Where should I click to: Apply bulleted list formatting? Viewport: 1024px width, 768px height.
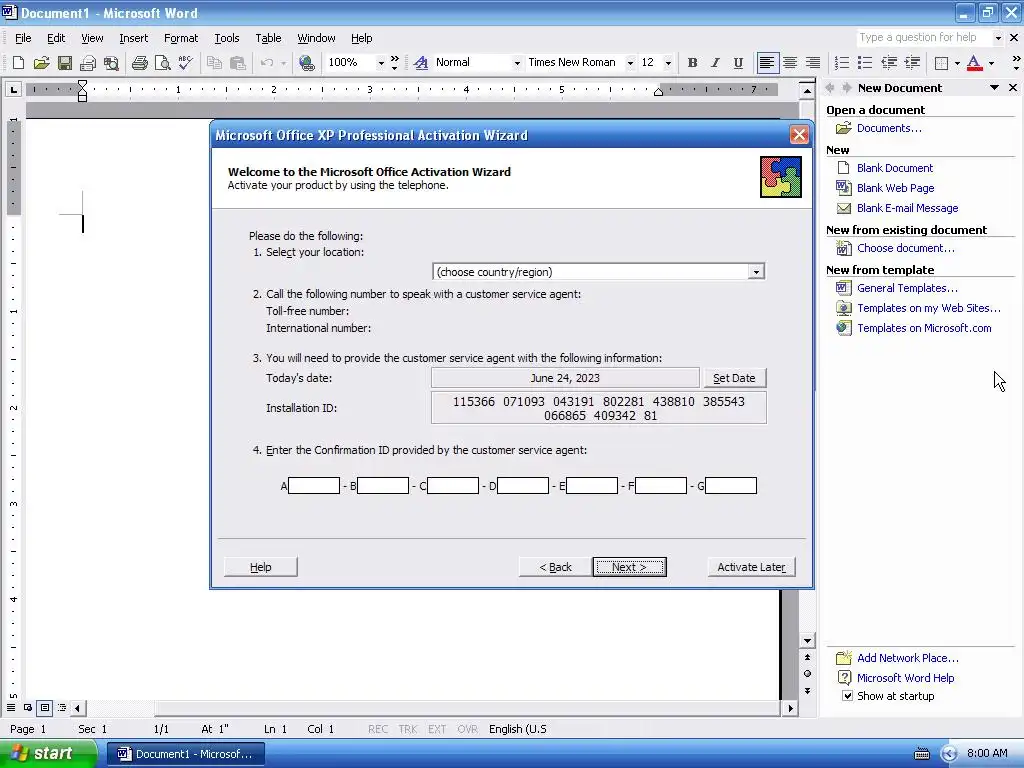coord(865,63)
